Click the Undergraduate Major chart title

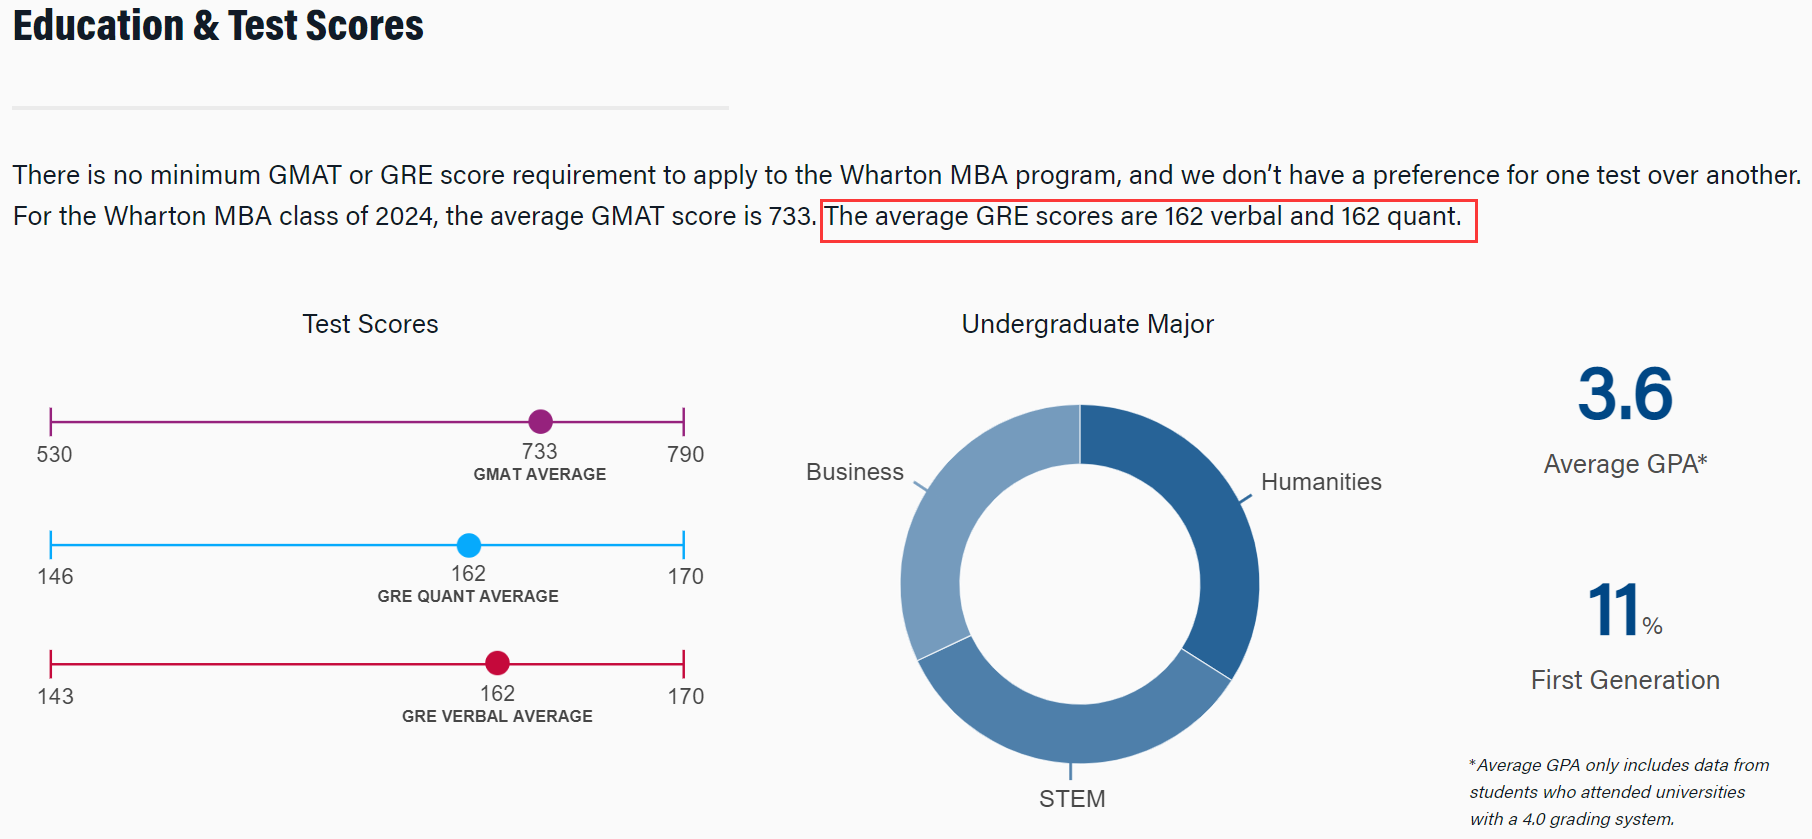point(1088,324)
